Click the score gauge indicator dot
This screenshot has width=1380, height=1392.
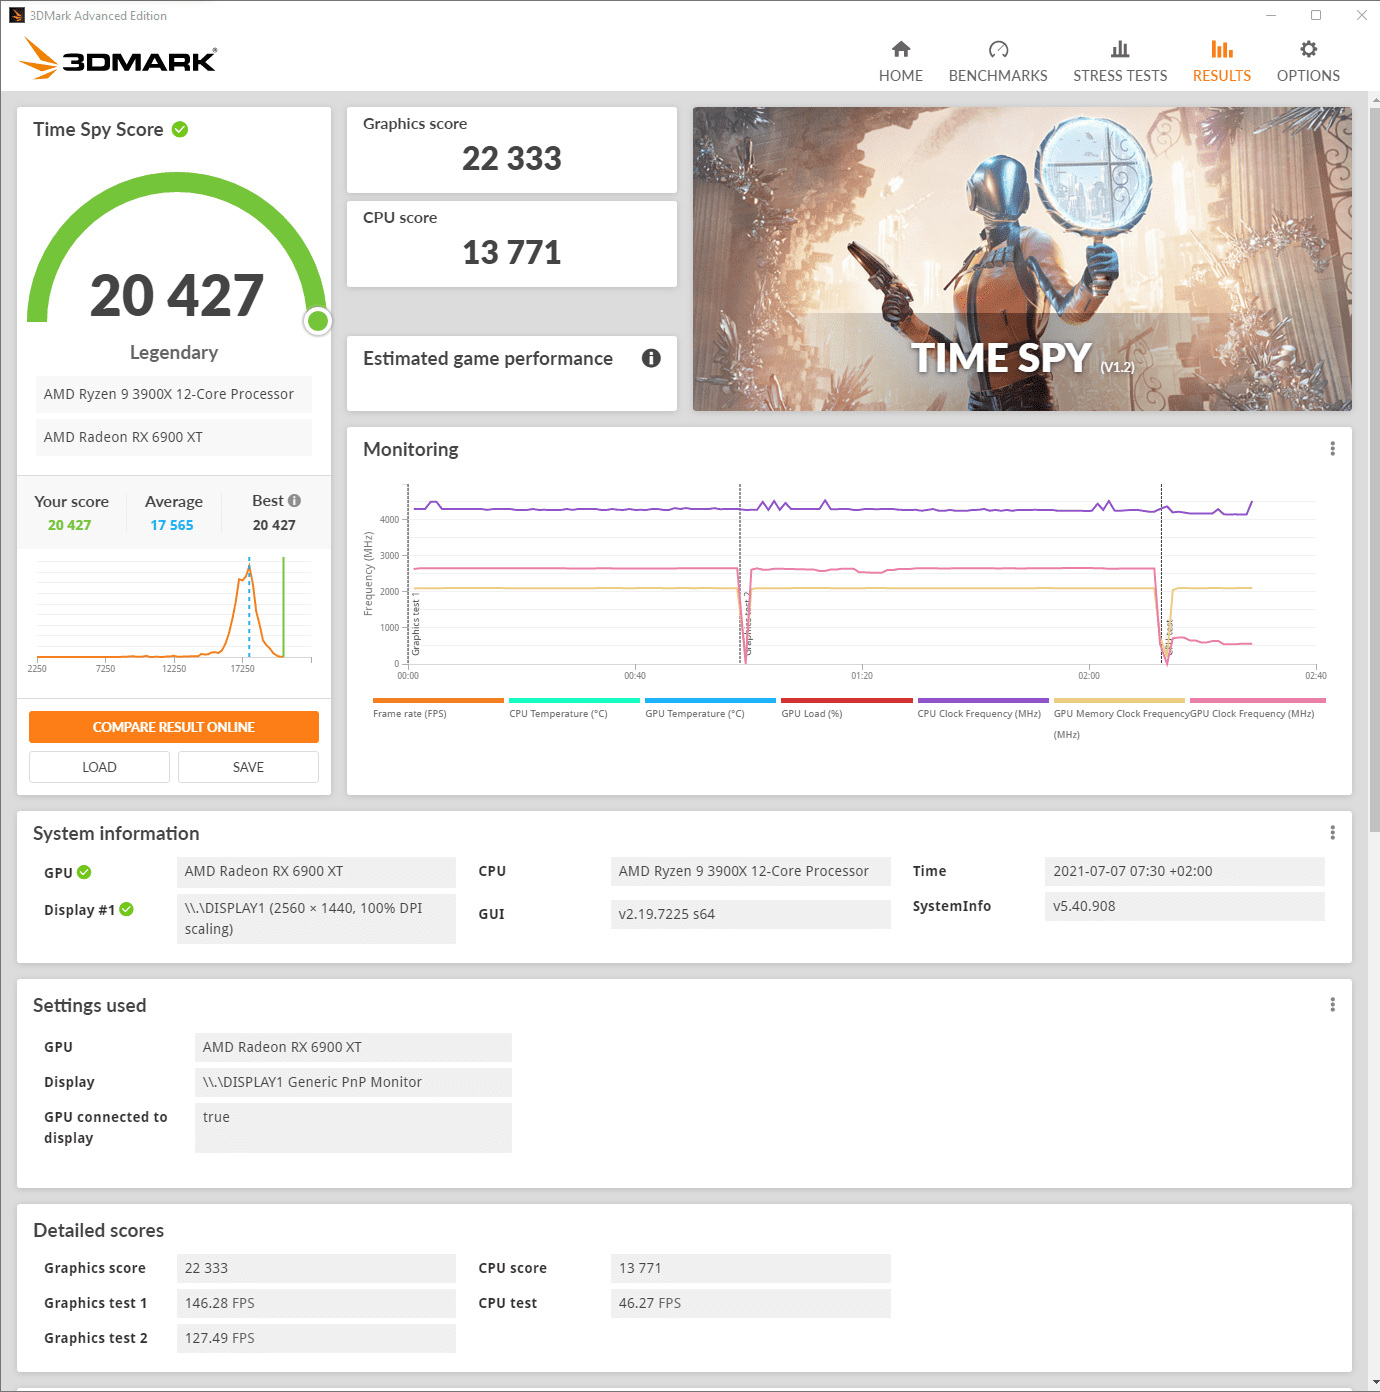pyautogui.click(x=318, y=321)
